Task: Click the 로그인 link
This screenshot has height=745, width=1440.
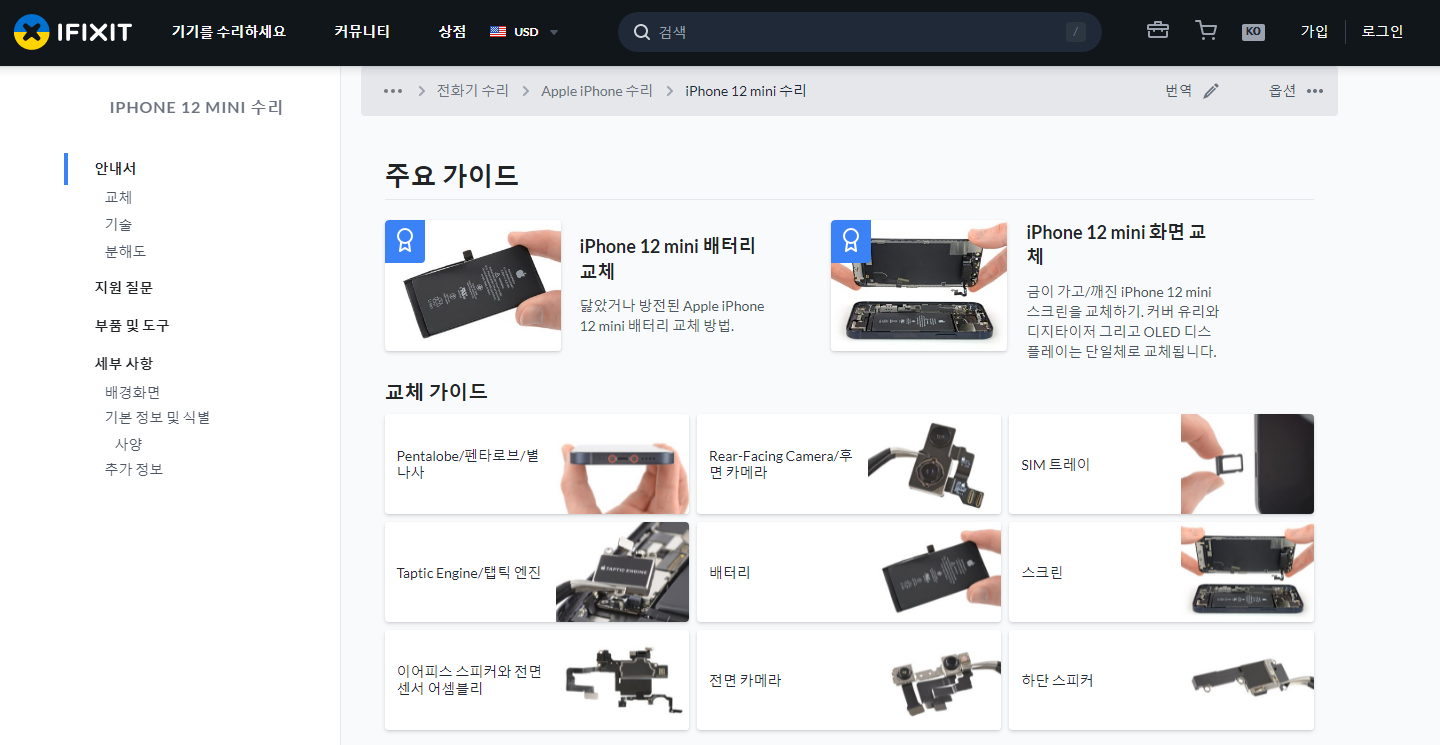Action: [1383, 32]
